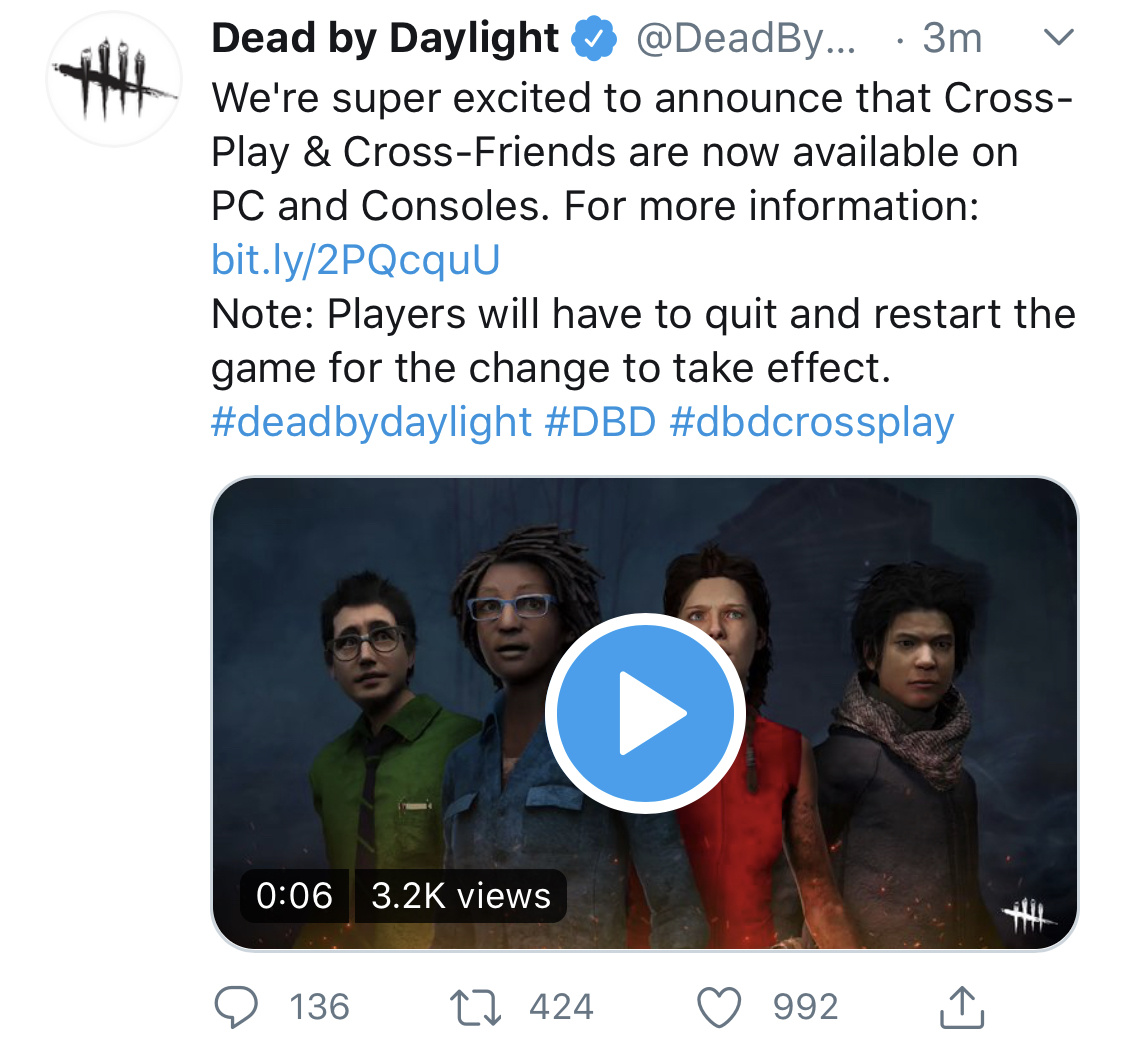Open the reply speech-bubble icon

coord(236,1007)
